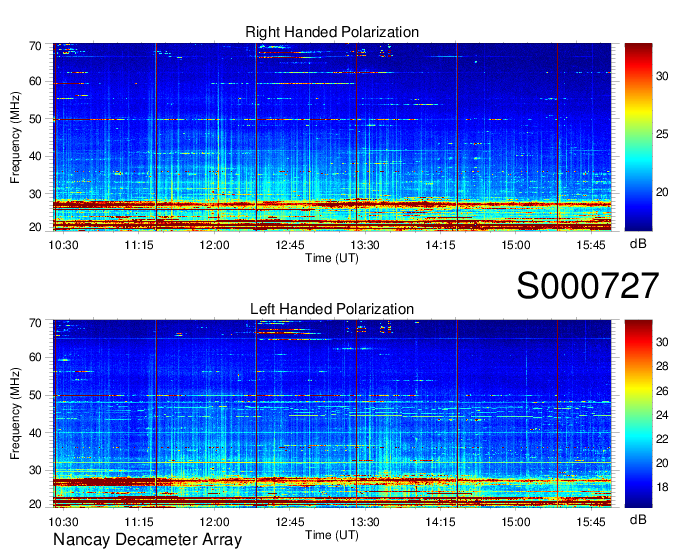Click the 30 MHz tick on top plot
The width and height of the screenshot is (680, 552).
tap(35, 194)
